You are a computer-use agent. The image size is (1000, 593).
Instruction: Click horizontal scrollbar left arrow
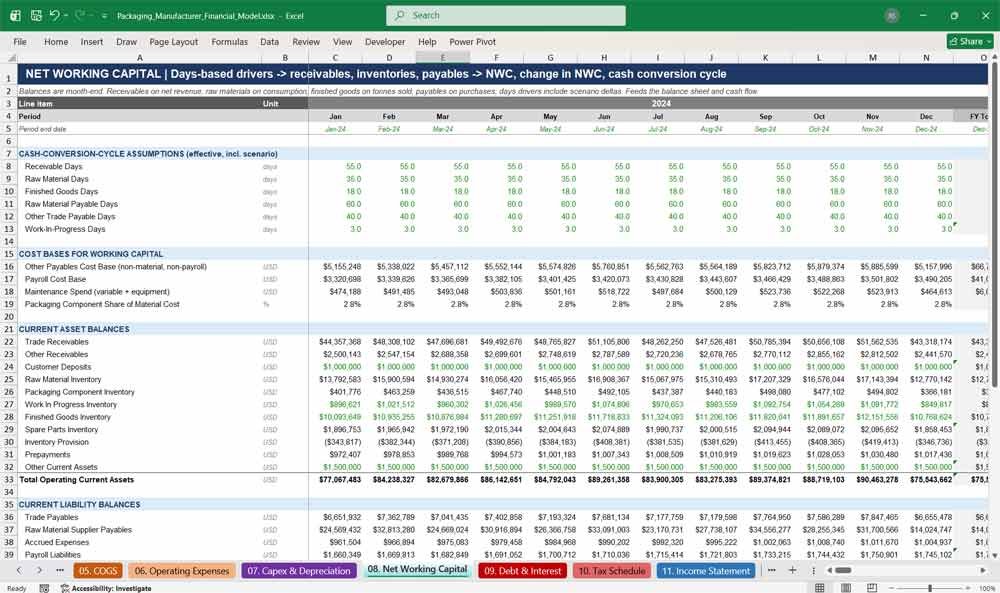click(829, 571)
